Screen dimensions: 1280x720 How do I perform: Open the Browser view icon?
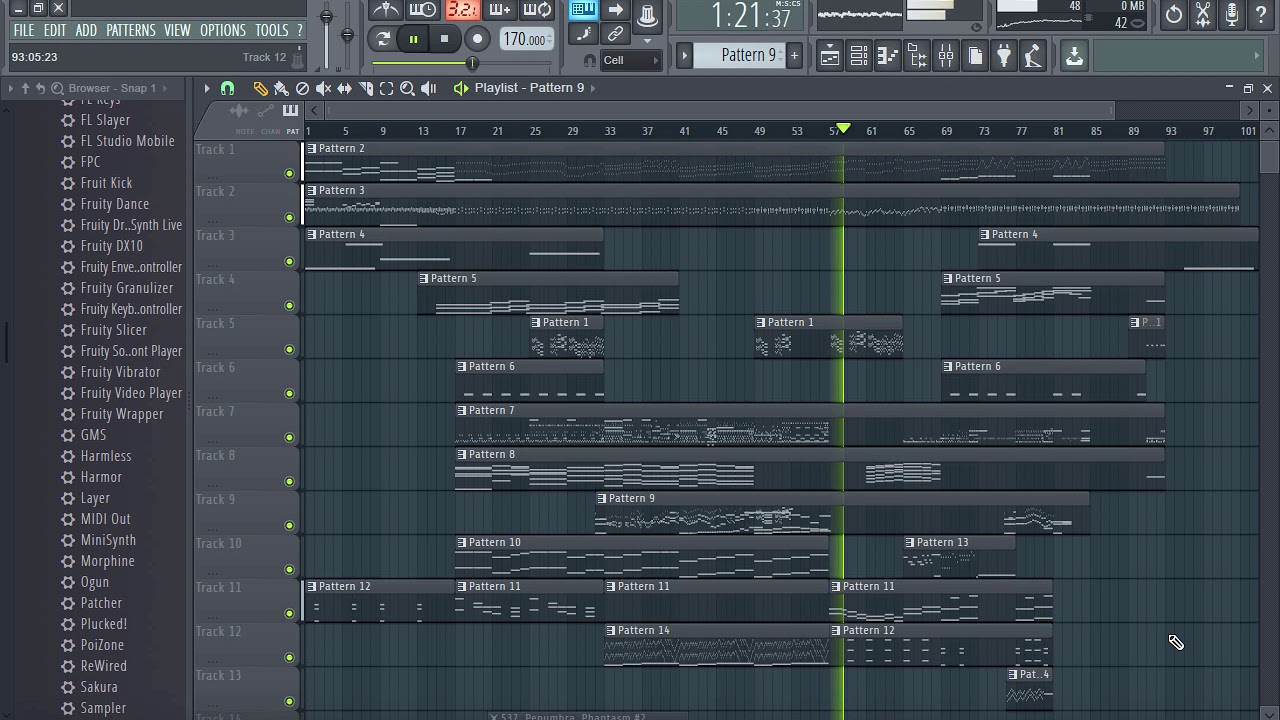click(x=917, y=56)
